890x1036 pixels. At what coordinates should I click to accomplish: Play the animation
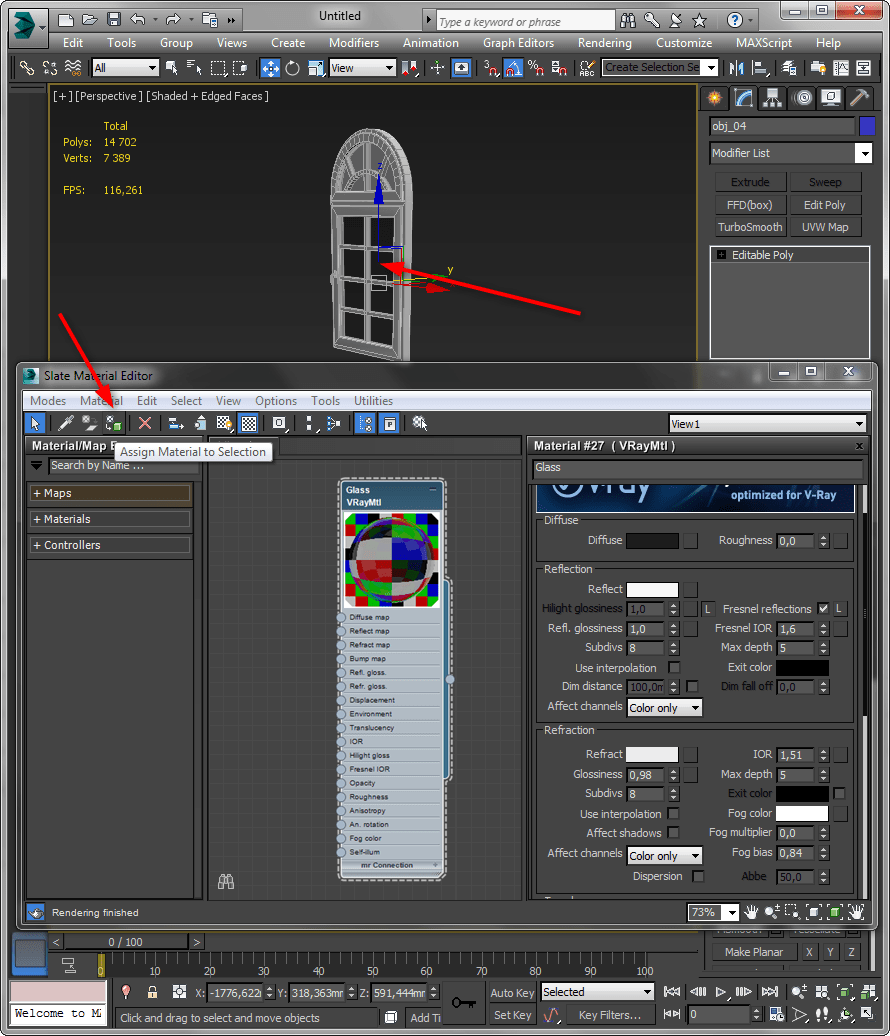pyautogui.click(x=721, y=992)
